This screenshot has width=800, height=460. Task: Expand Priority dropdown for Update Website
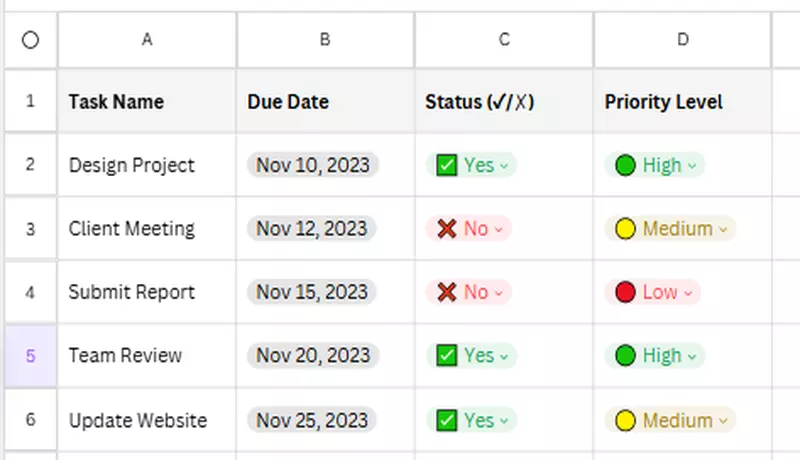point(722,421)
